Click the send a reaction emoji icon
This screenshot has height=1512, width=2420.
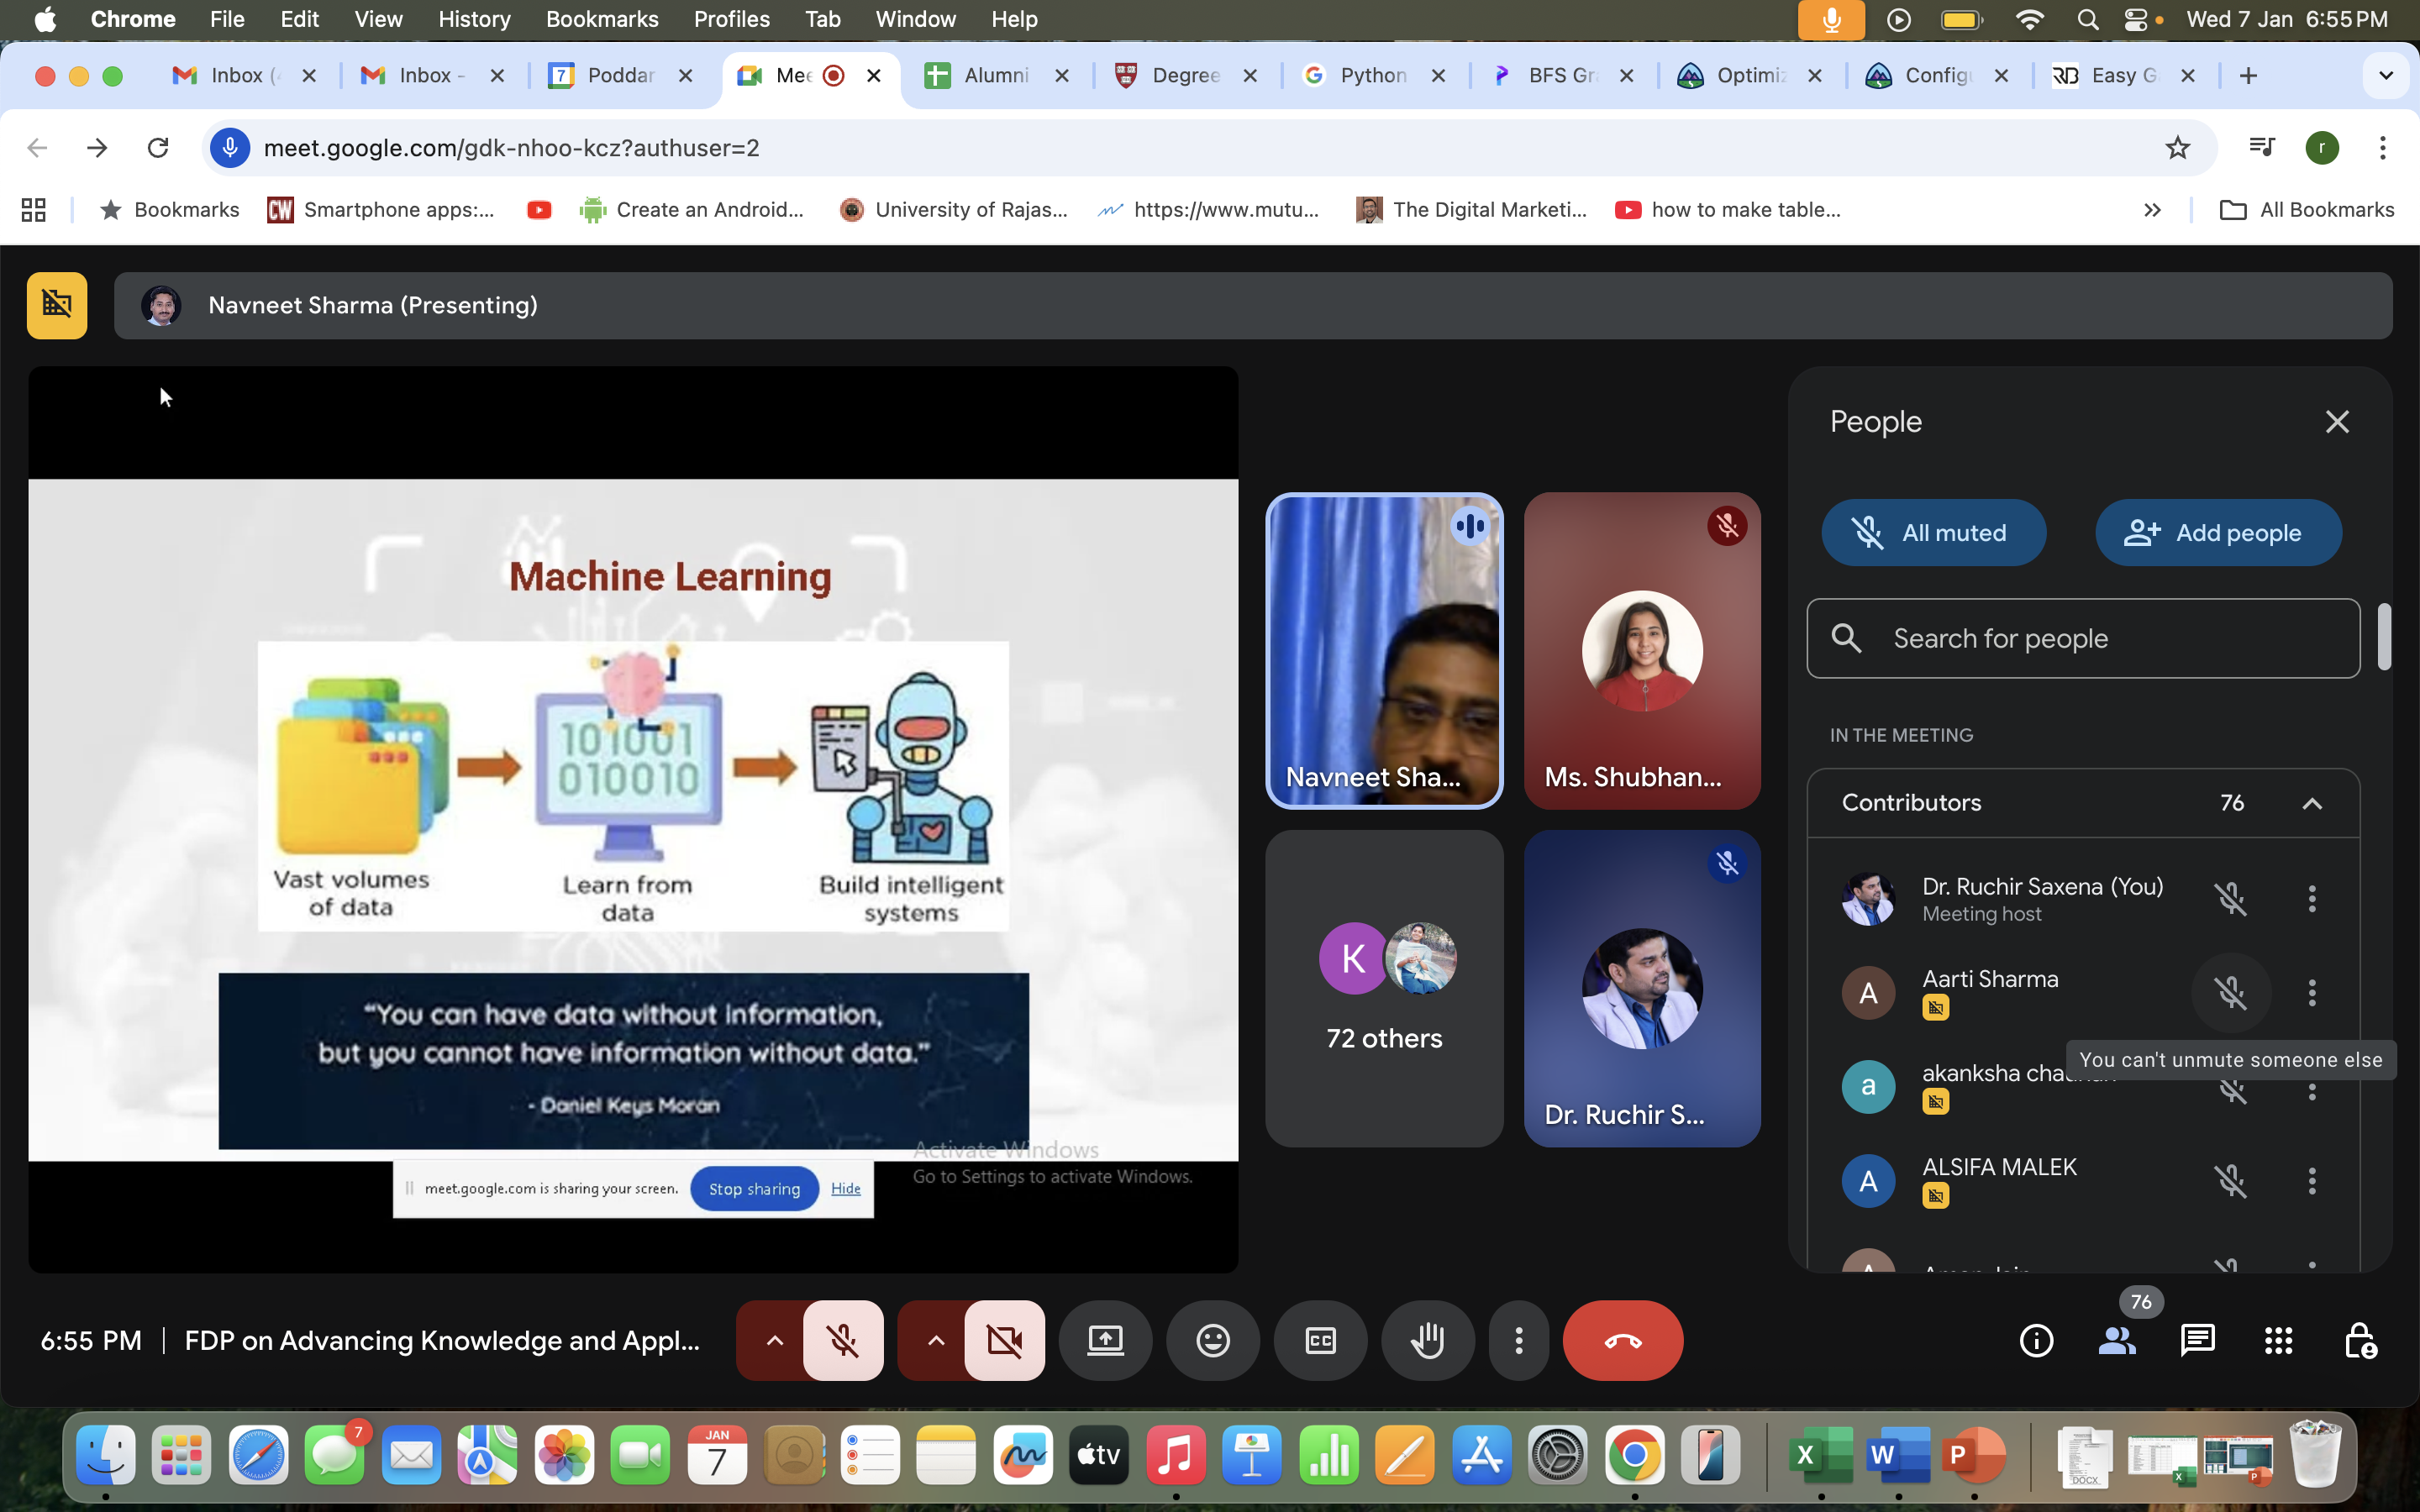tap(1213, 1340)
